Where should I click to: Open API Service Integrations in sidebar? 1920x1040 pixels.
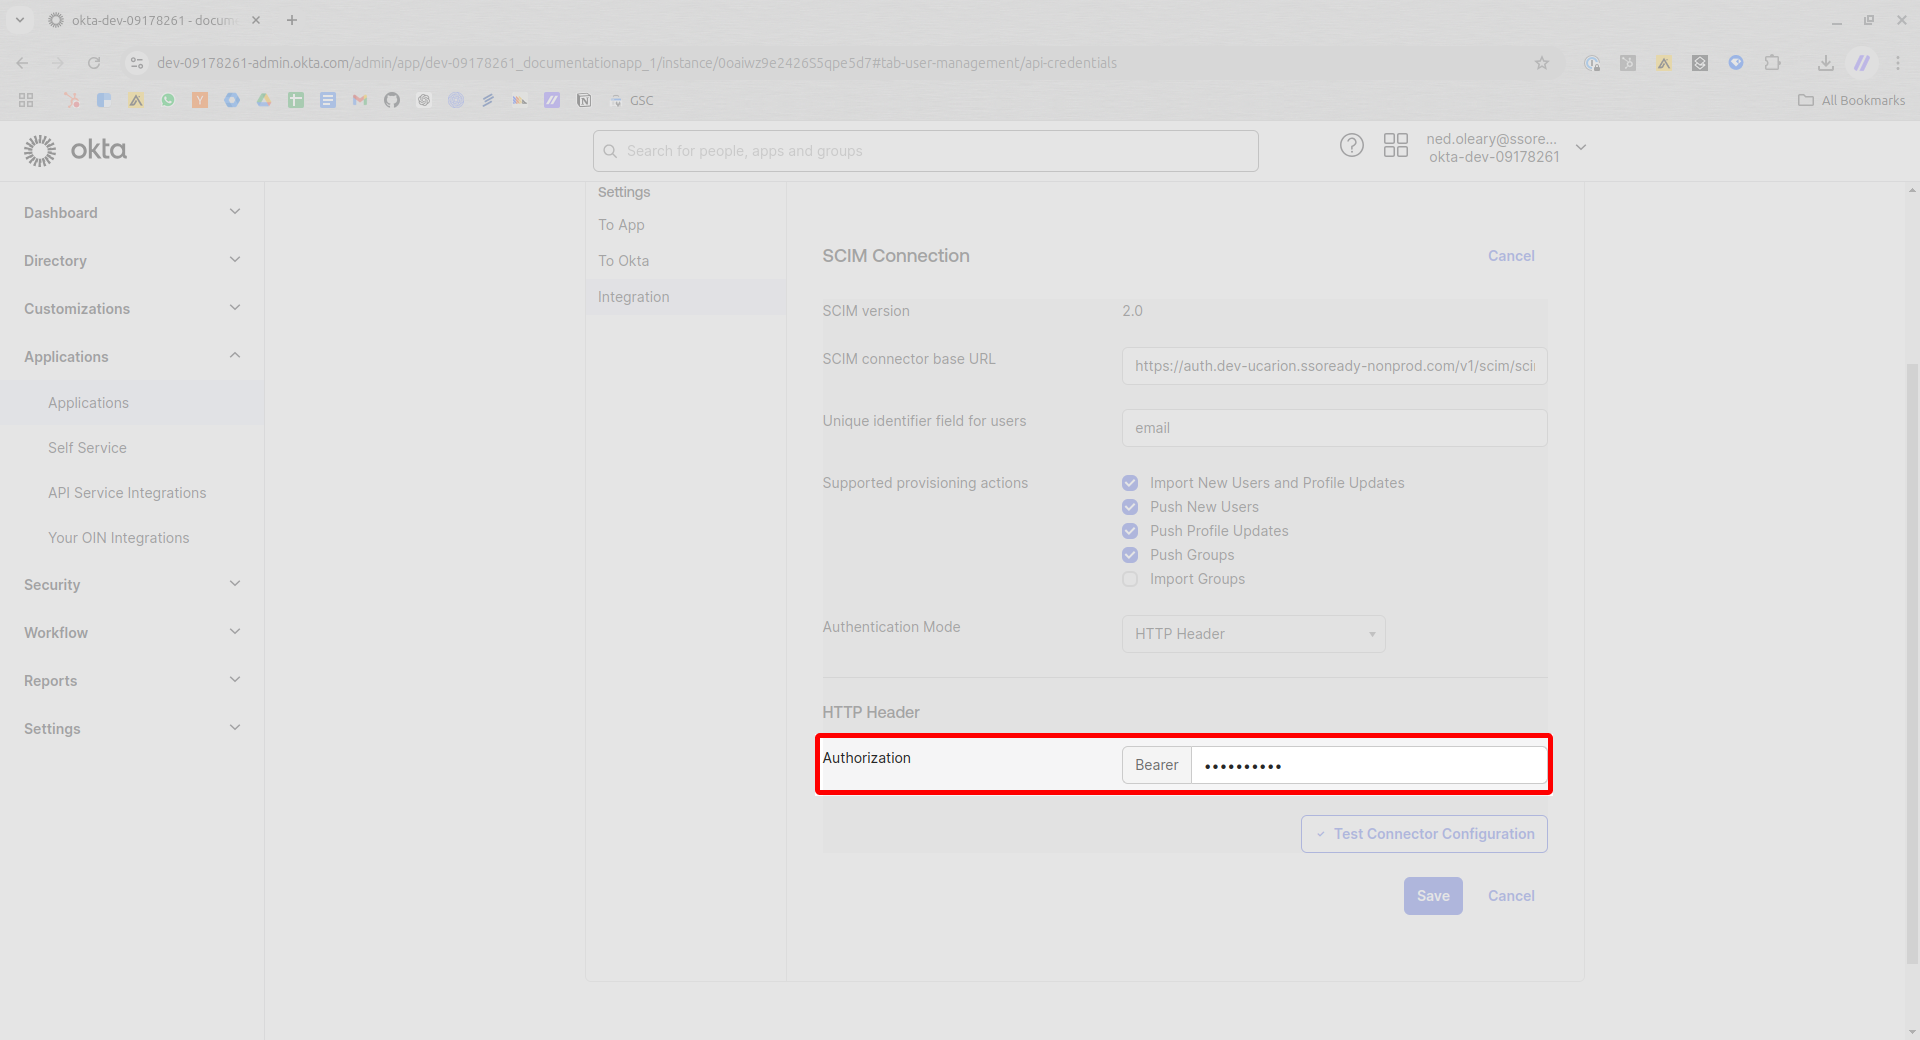[127, 493]
